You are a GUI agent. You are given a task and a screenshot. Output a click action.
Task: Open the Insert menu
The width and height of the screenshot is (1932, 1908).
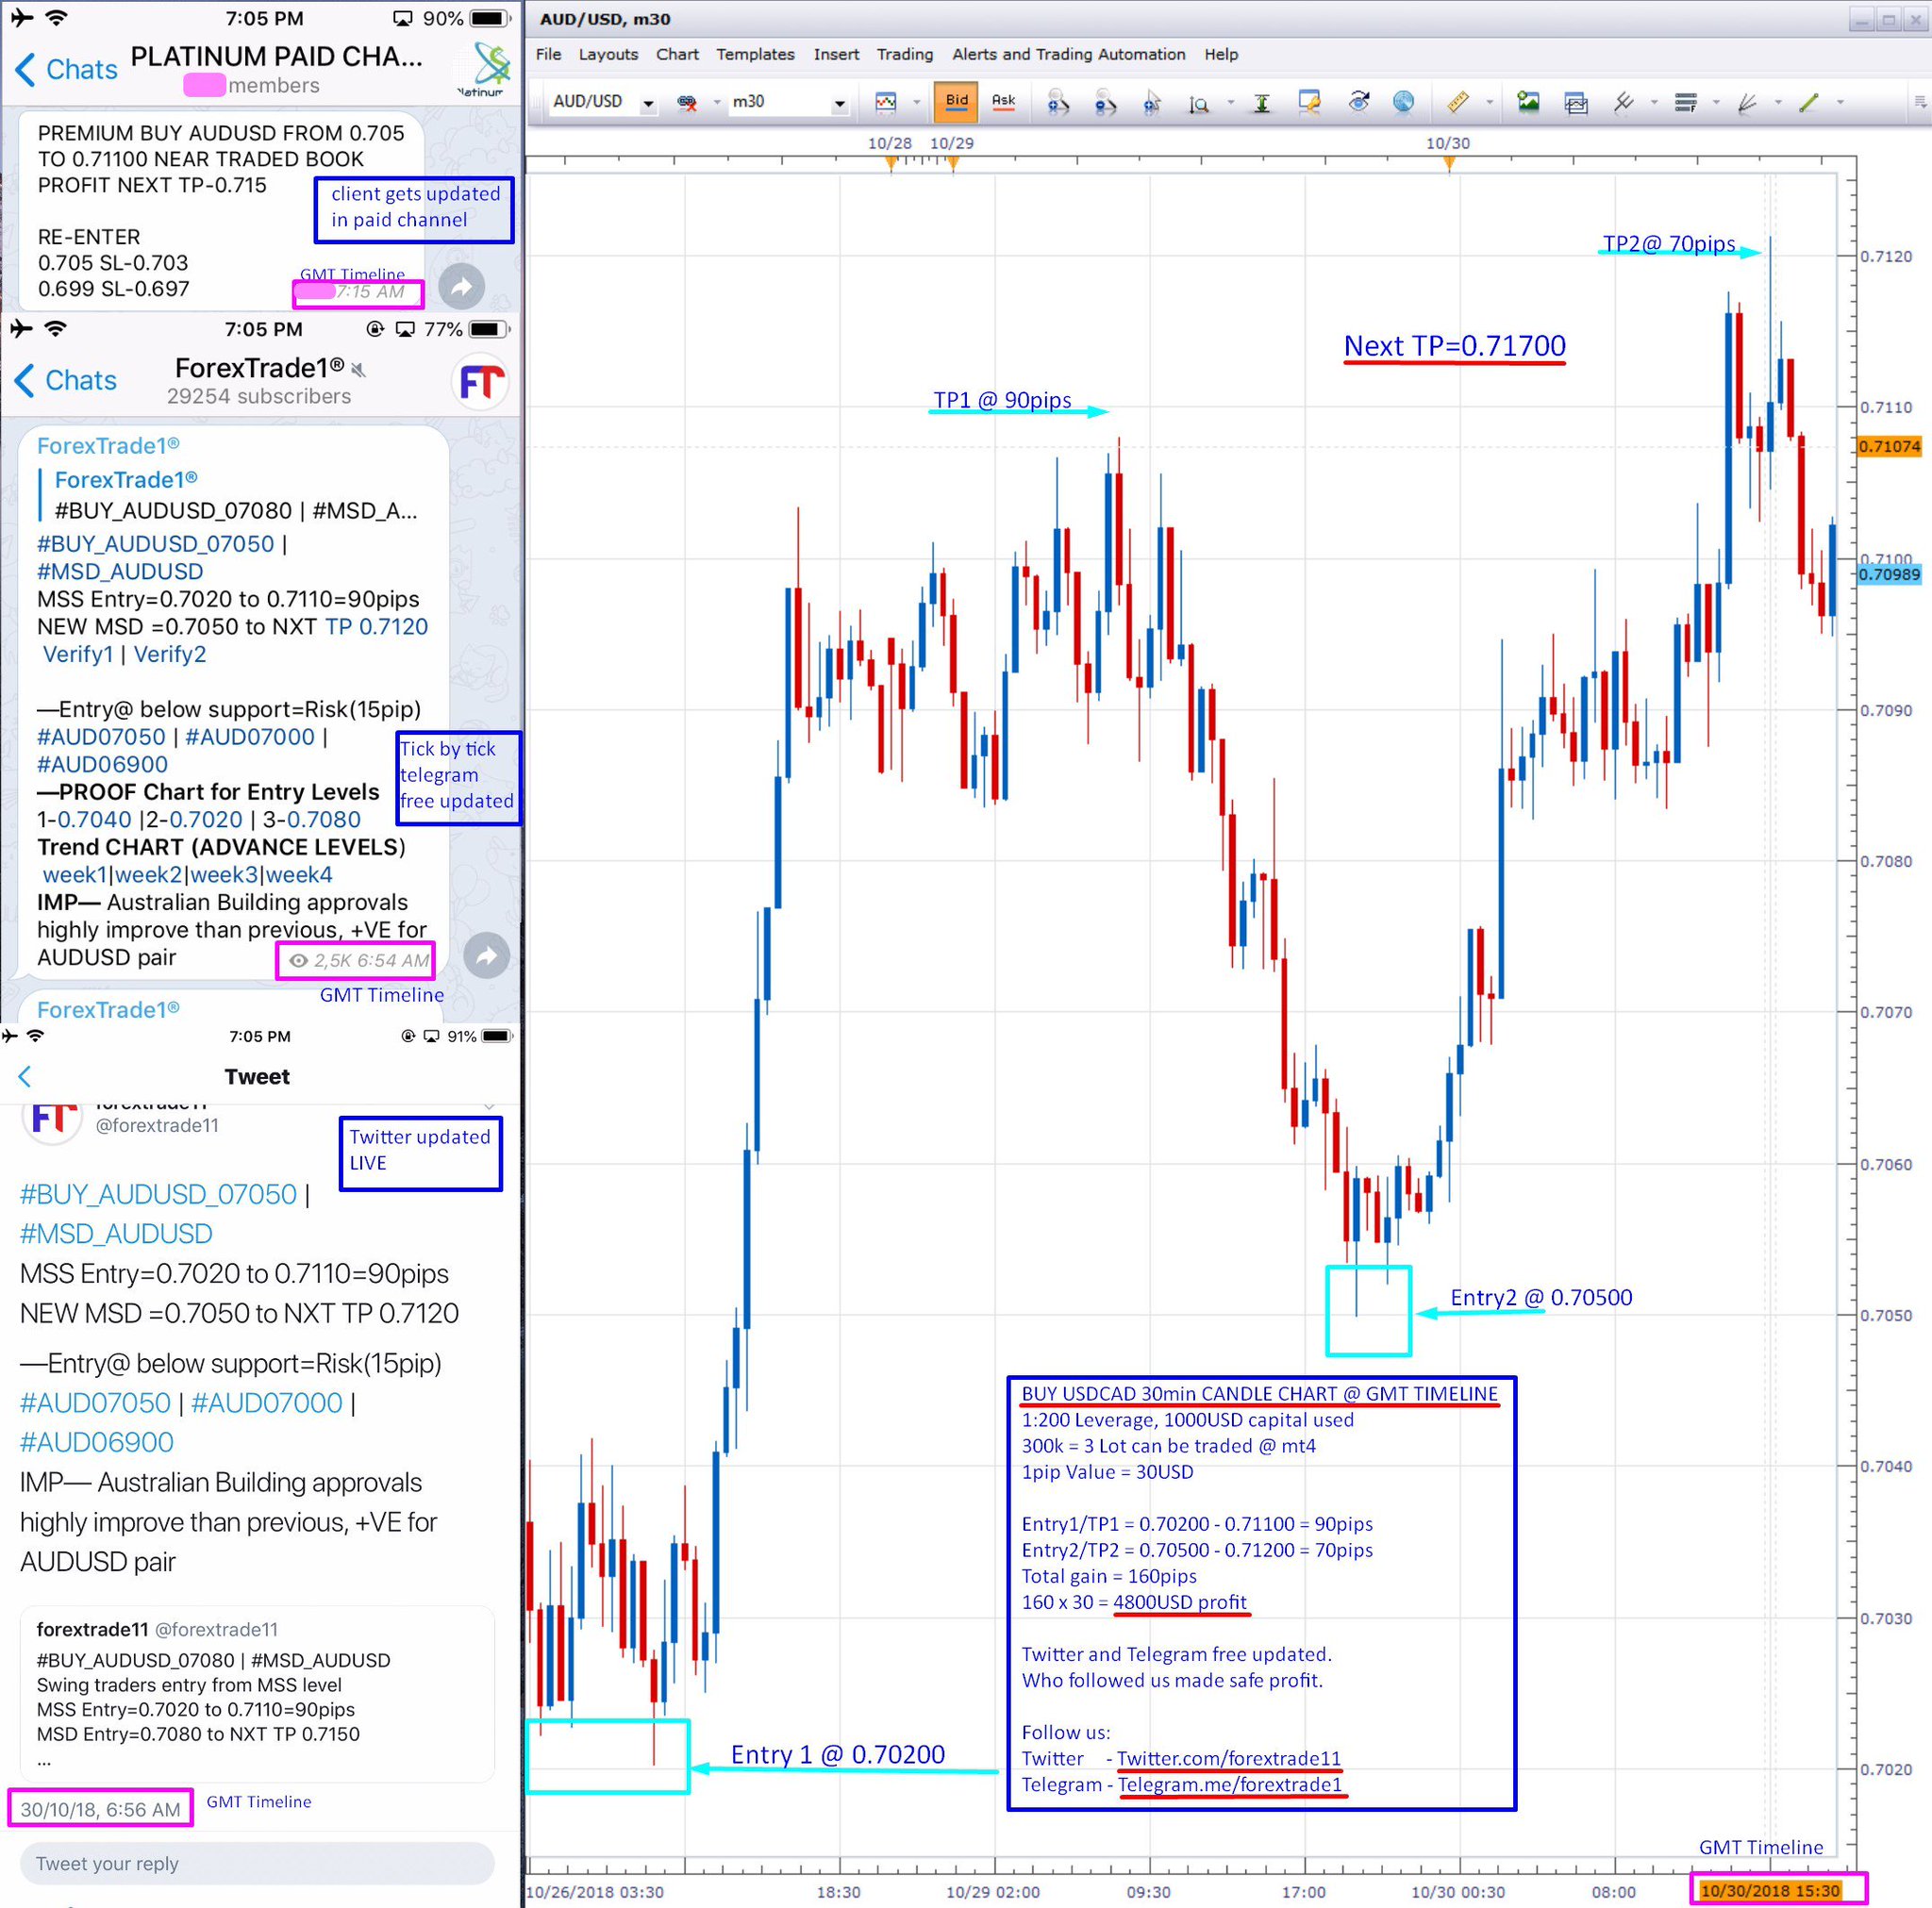836,54
